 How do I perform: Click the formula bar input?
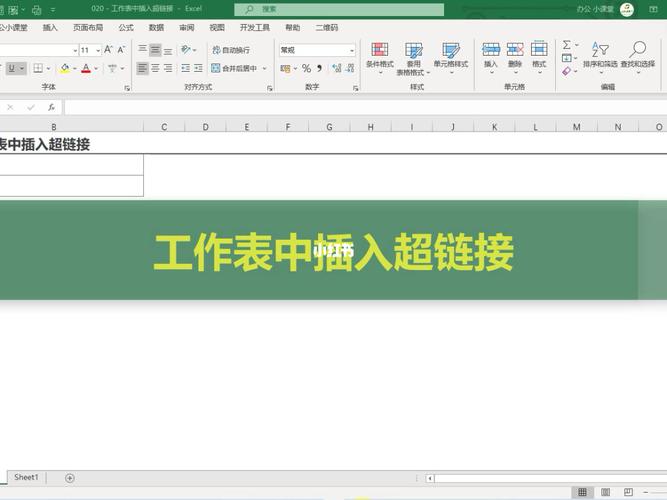tap(365, 107)
